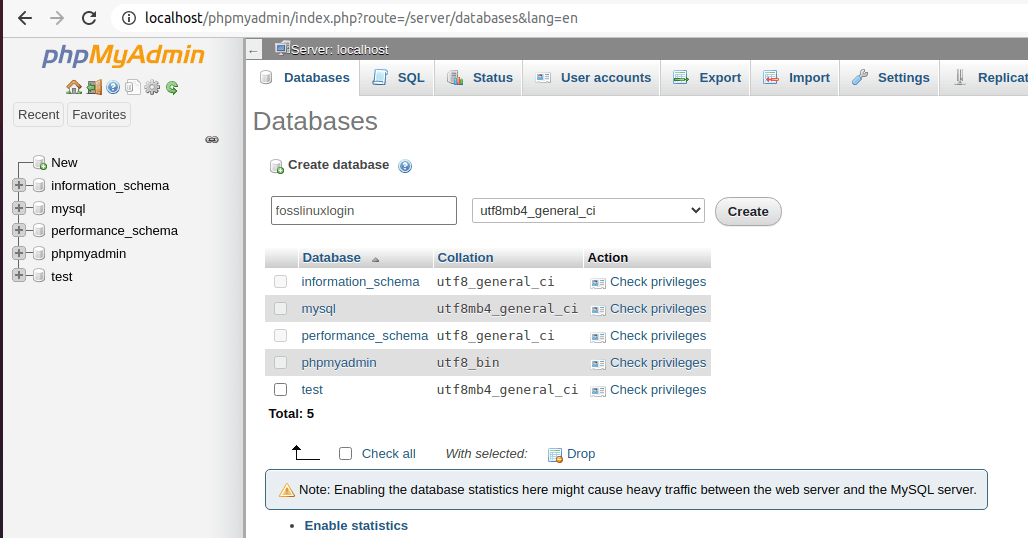Click the server icon in breadcrumb bar
The width and height of the screenshot is (1028, 538).
pos(283,48)
